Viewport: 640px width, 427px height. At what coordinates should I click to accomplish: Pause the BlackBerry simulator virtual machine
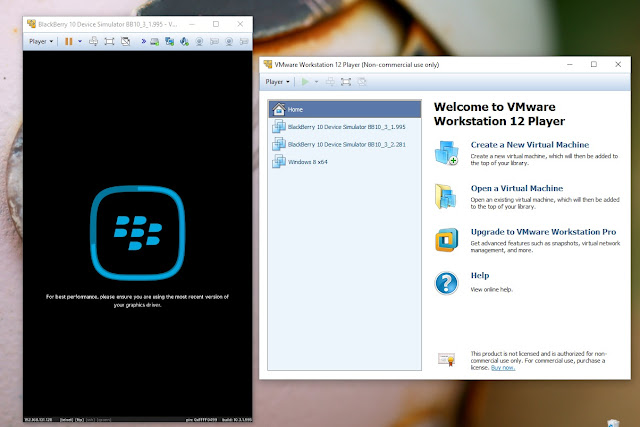click(x=69, y=41)
